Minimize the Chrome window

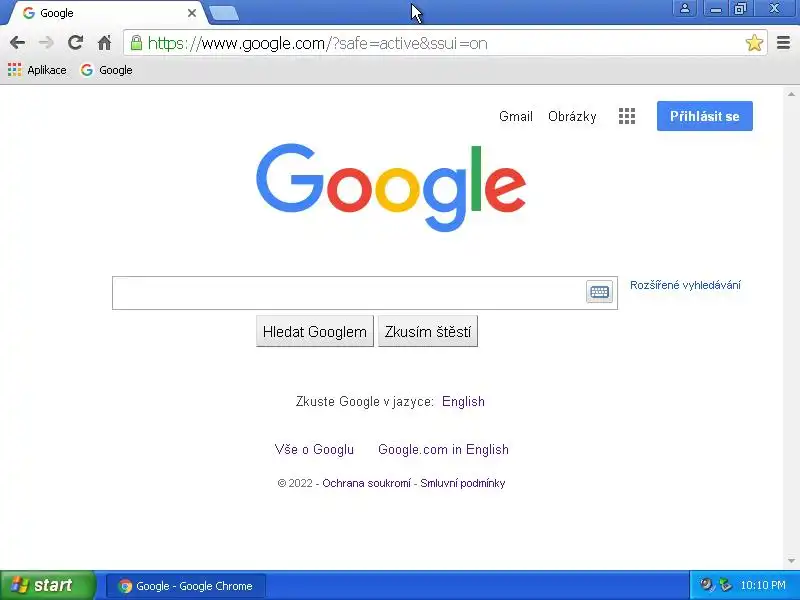pyautogui.click(x=715, y=9)
